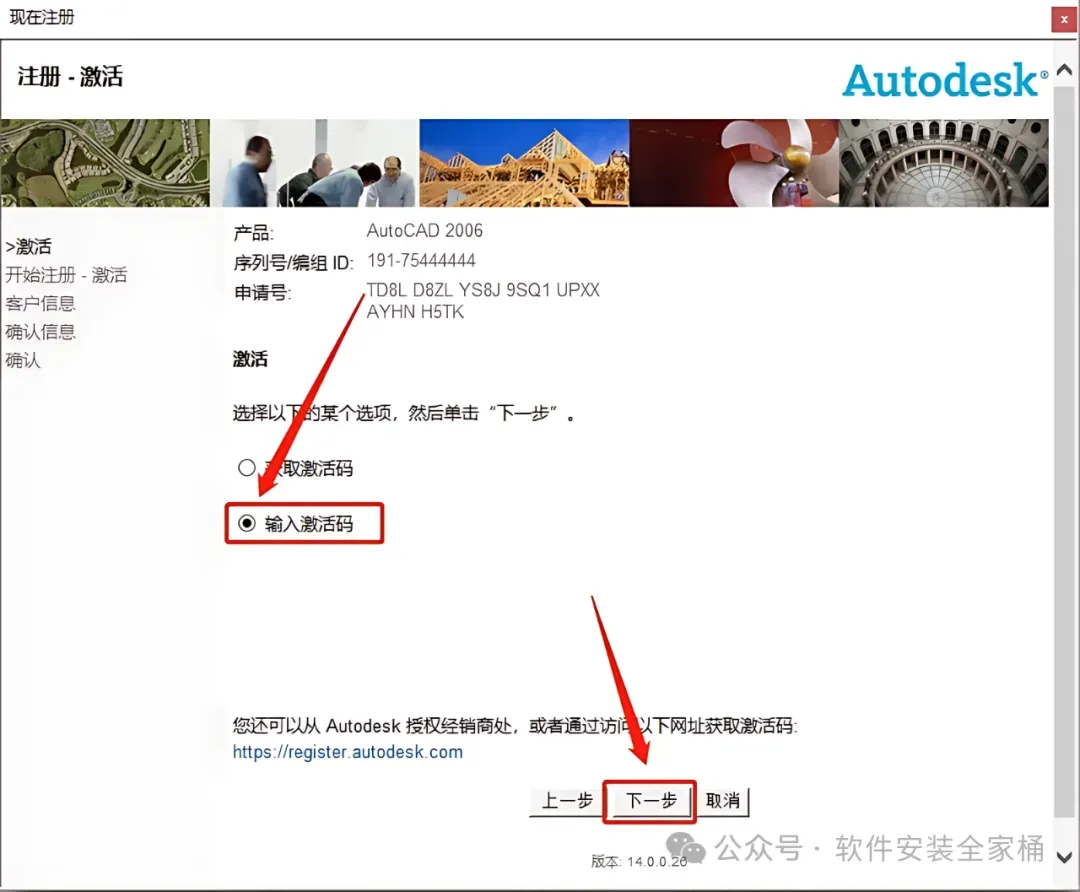This screenshot has width=1080, height=892.
Task: Click the bold 激活 section heading
Action: (x=250, y=359)
